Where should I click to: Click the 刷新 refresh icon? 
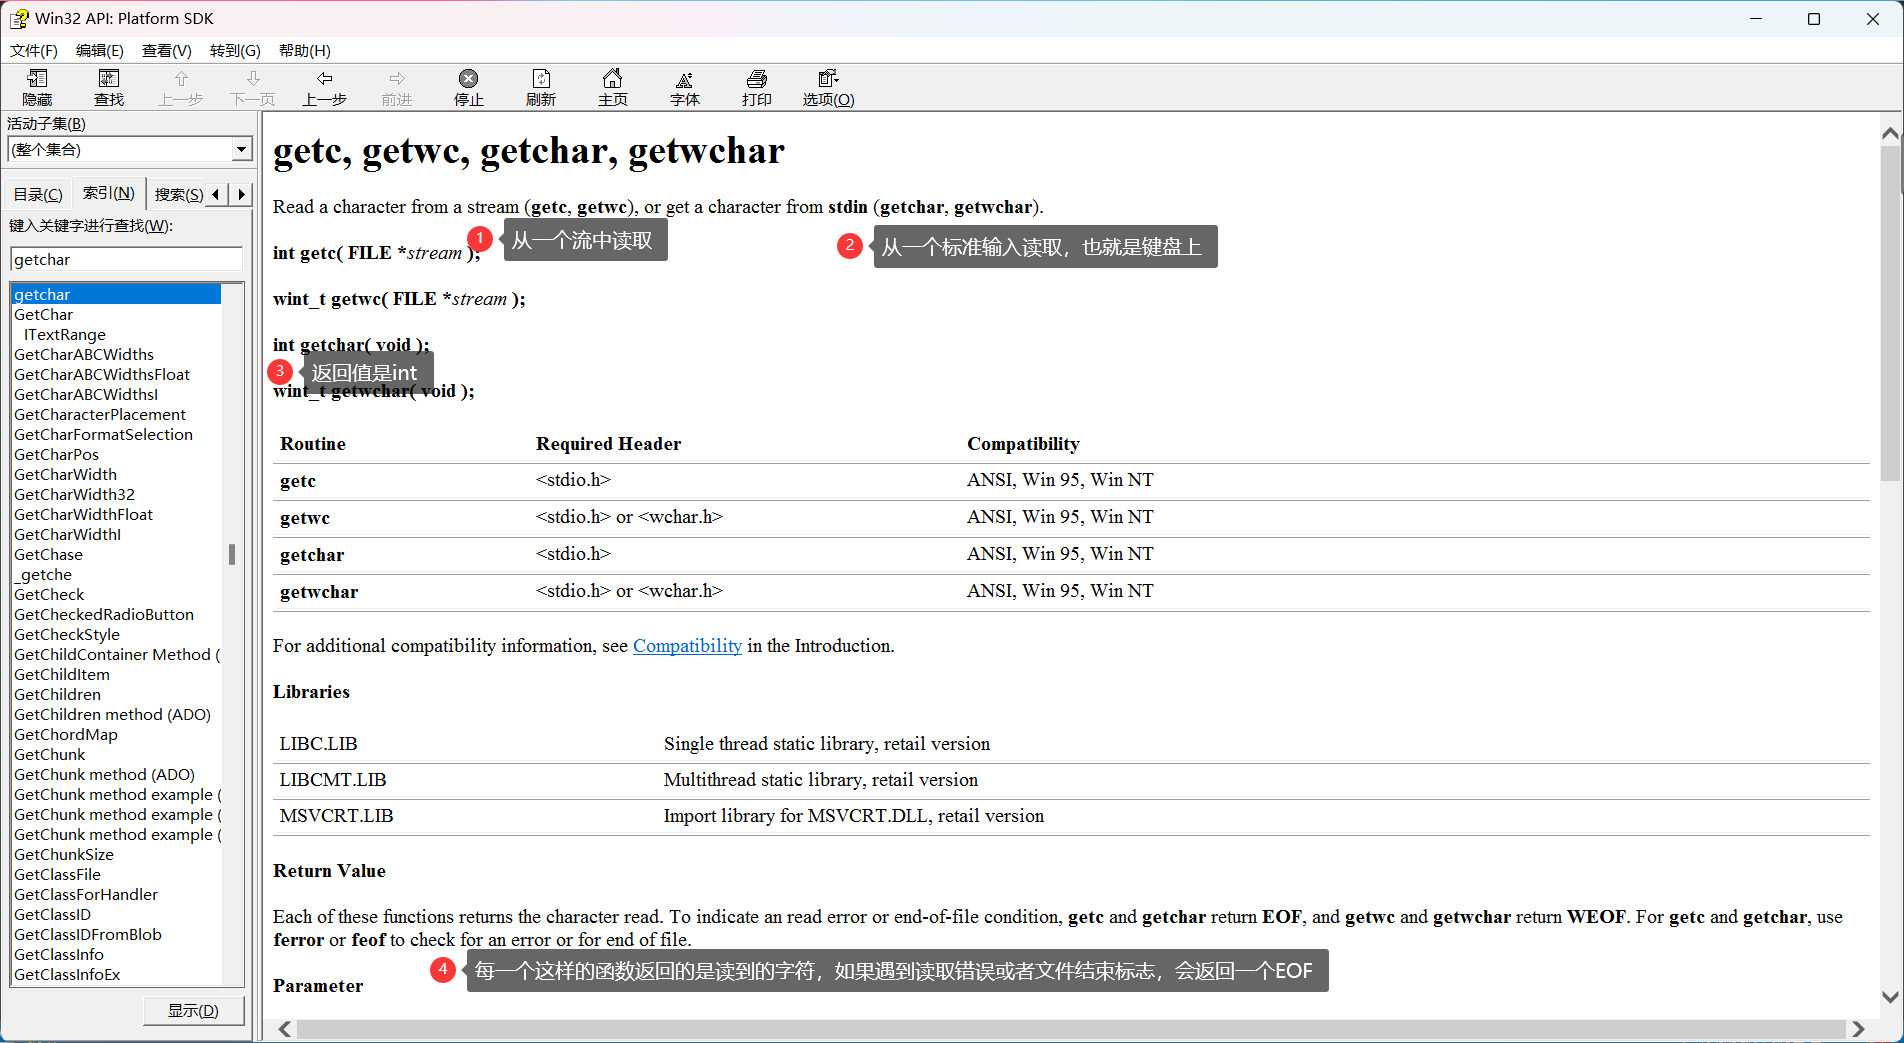(x=540, y=87)
